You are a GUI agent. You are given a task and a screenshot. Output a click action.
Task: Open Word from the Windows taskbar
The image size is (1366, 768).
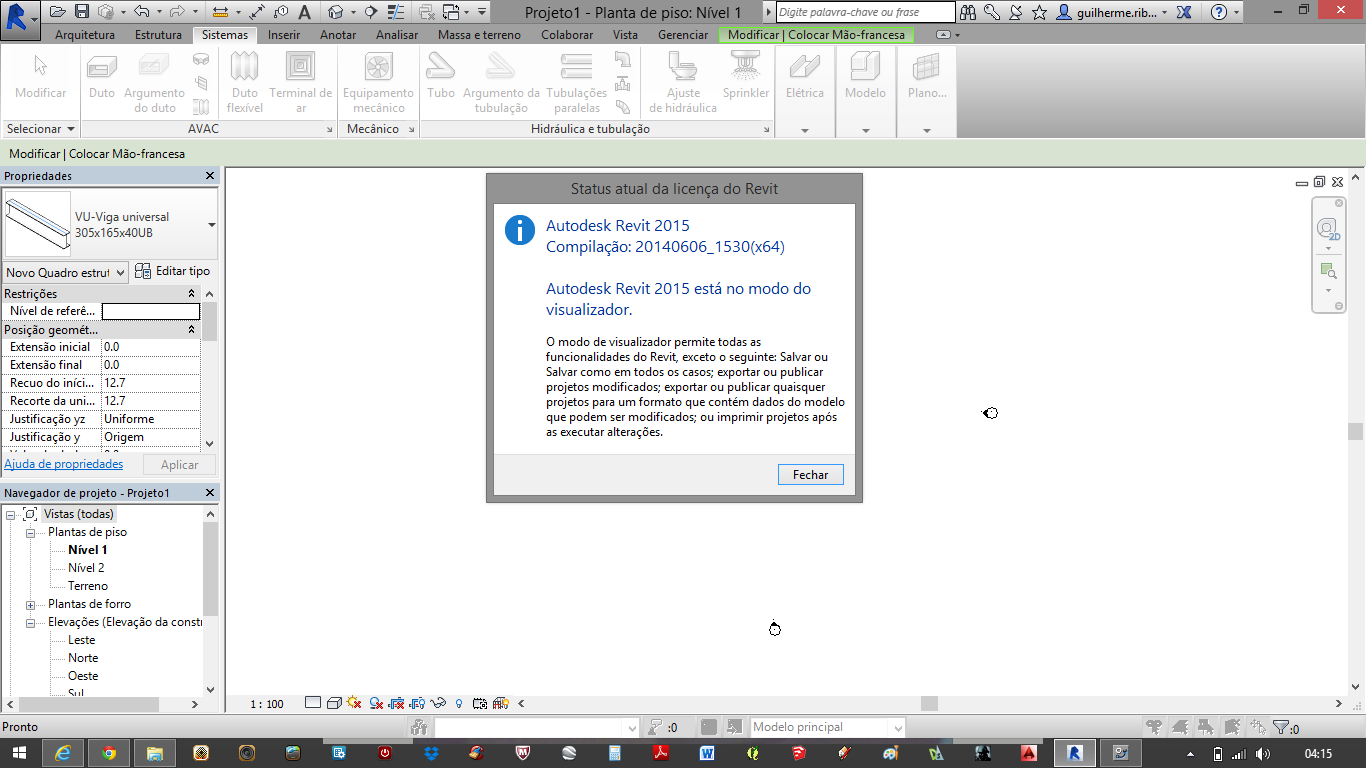(707, 753)
